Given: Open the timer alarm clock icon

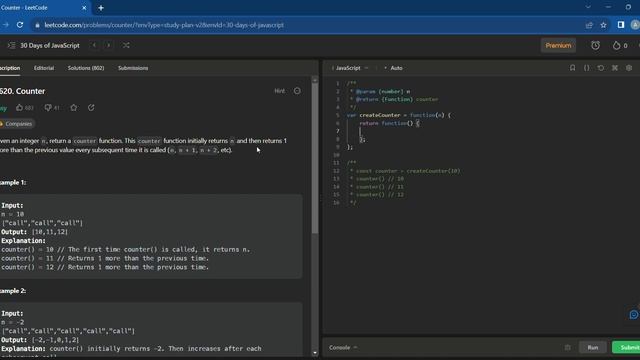Looking at the screenshot, I should [x=596, y=45].
